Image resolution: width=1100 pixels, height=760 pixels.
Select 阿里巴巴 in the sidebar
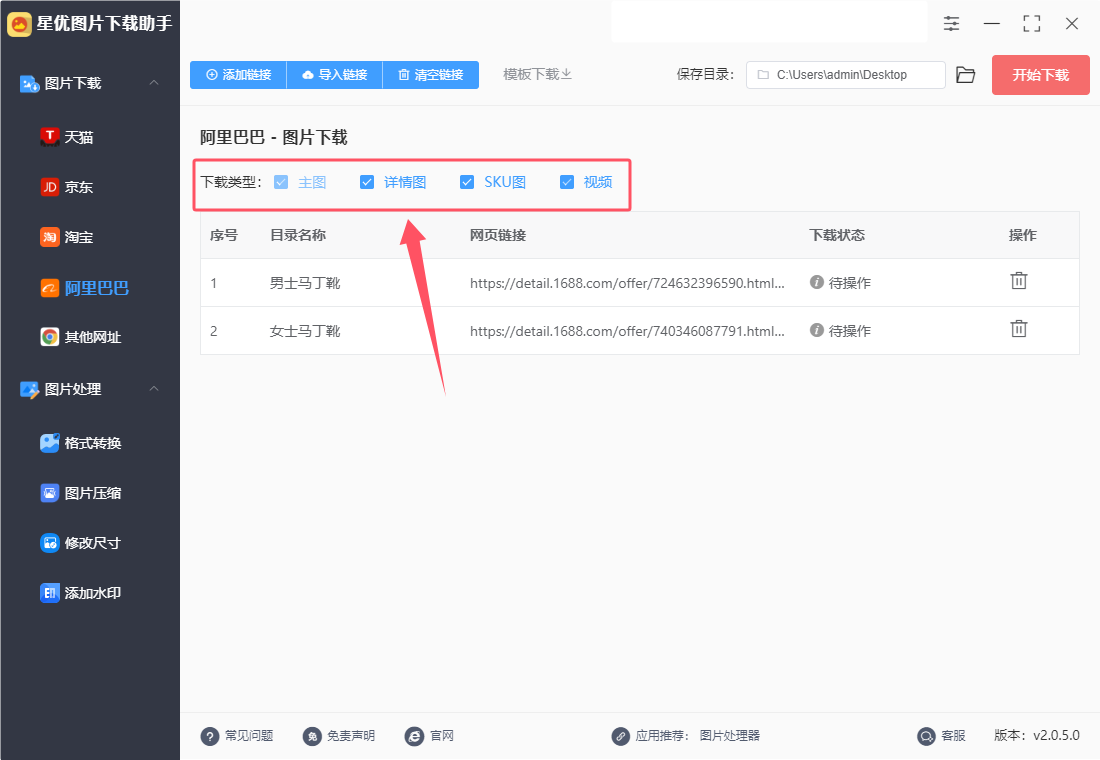coord(85,288)
